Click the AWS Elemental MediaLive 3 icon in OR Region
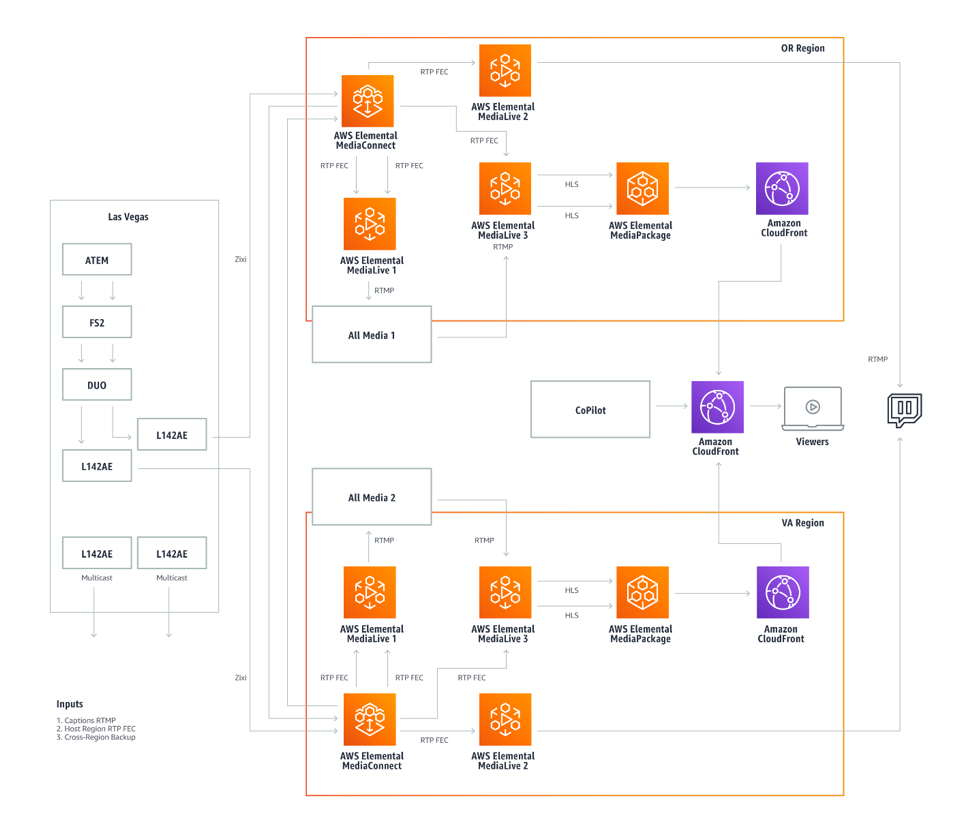974x829 pixels. (x=504, y=188)
